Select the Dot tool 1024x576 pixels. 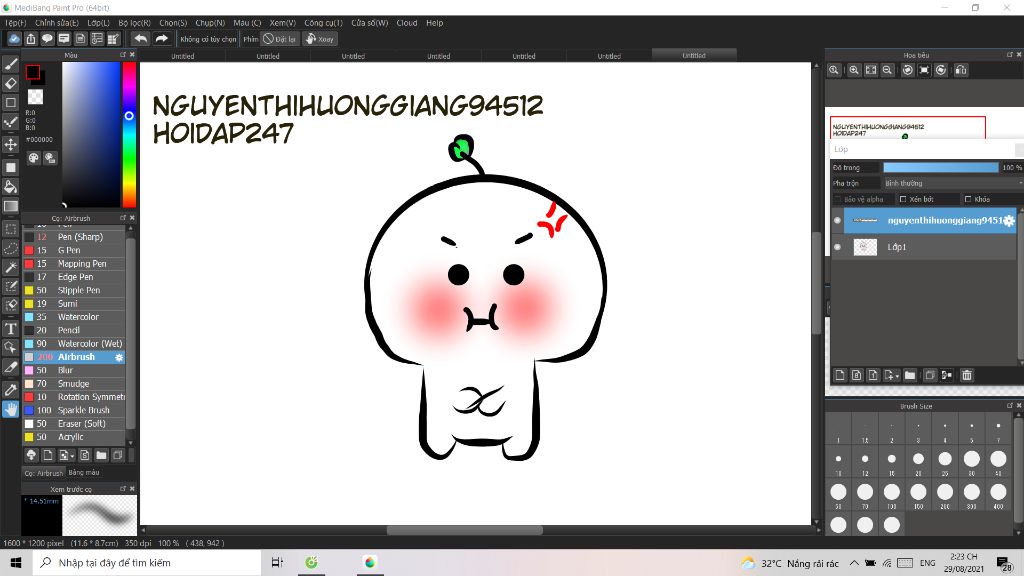click(x=10, y=122)
